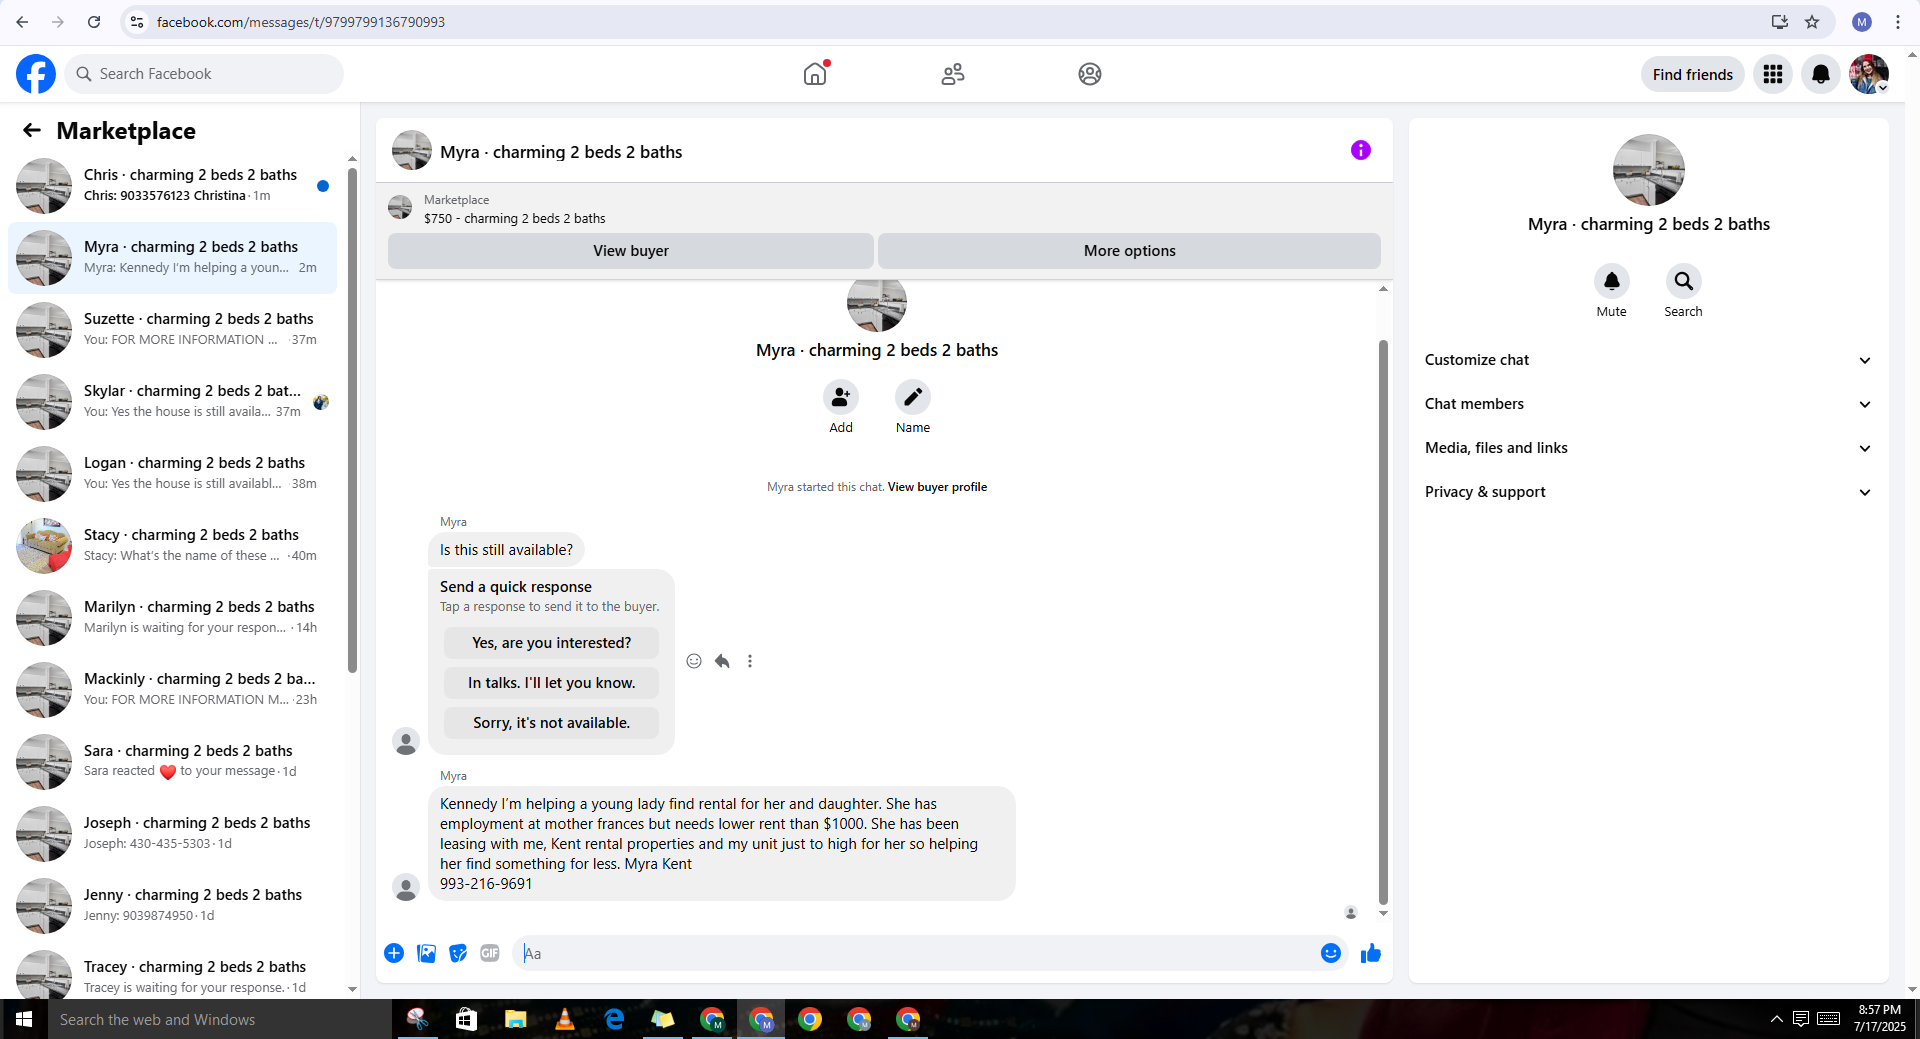
Task: Open Sara charming 2 beds conversation
Action: 172,761
